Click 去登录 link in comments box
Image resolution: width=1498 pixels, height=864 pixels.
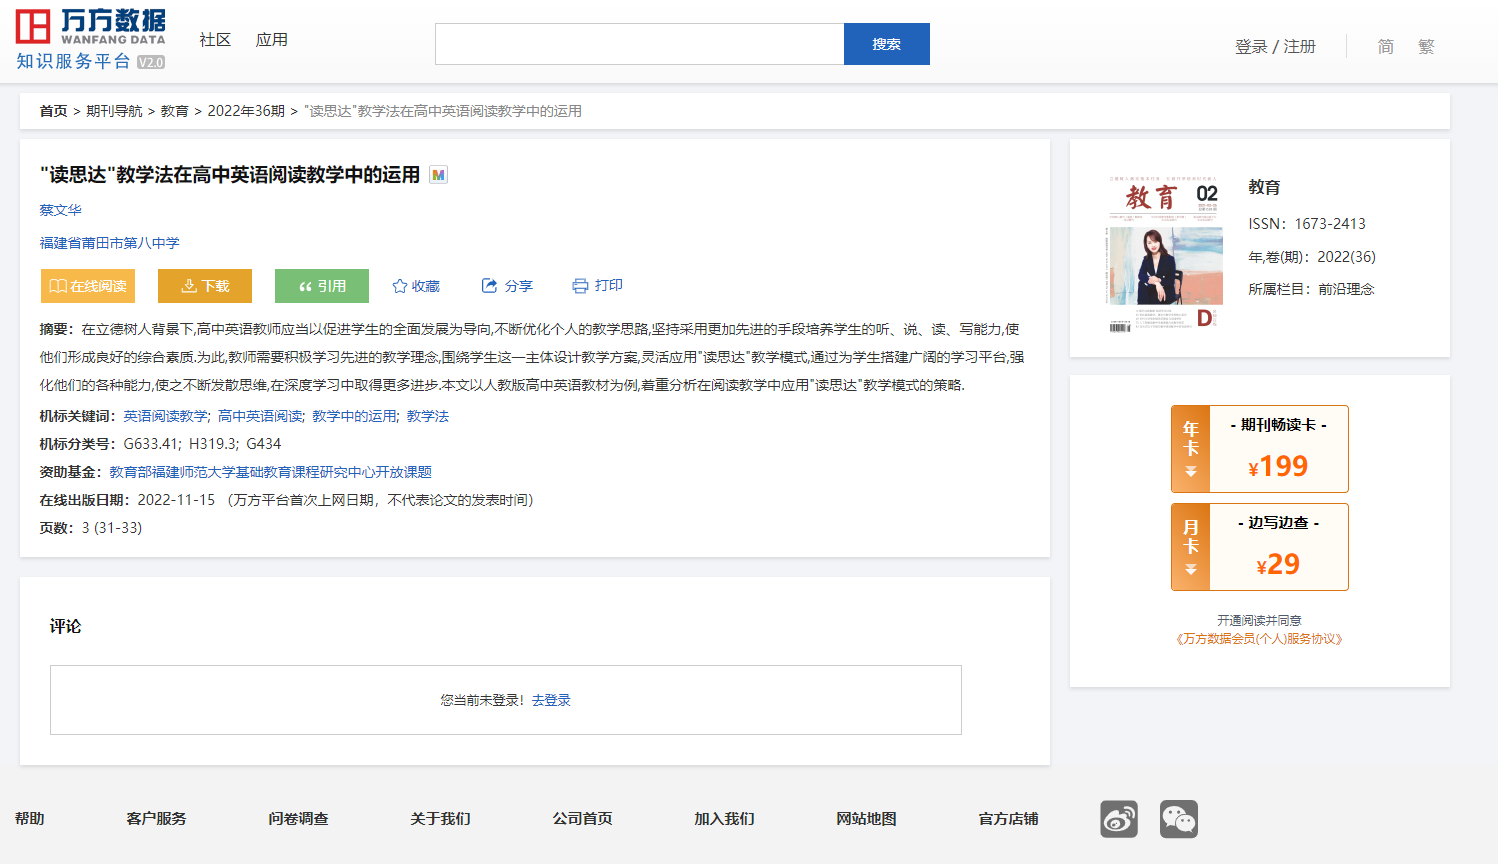coord(551,700)
